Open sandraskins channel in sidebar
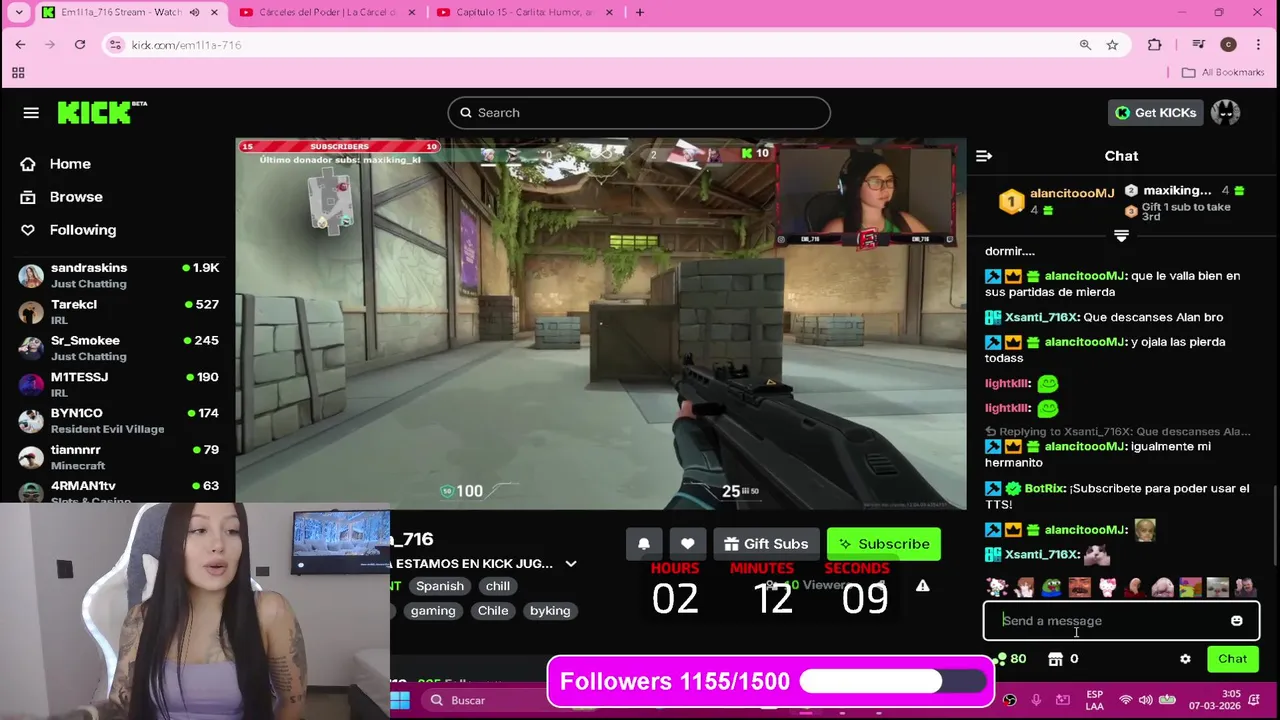1280x720 pixels. click(x=120, y=275)
